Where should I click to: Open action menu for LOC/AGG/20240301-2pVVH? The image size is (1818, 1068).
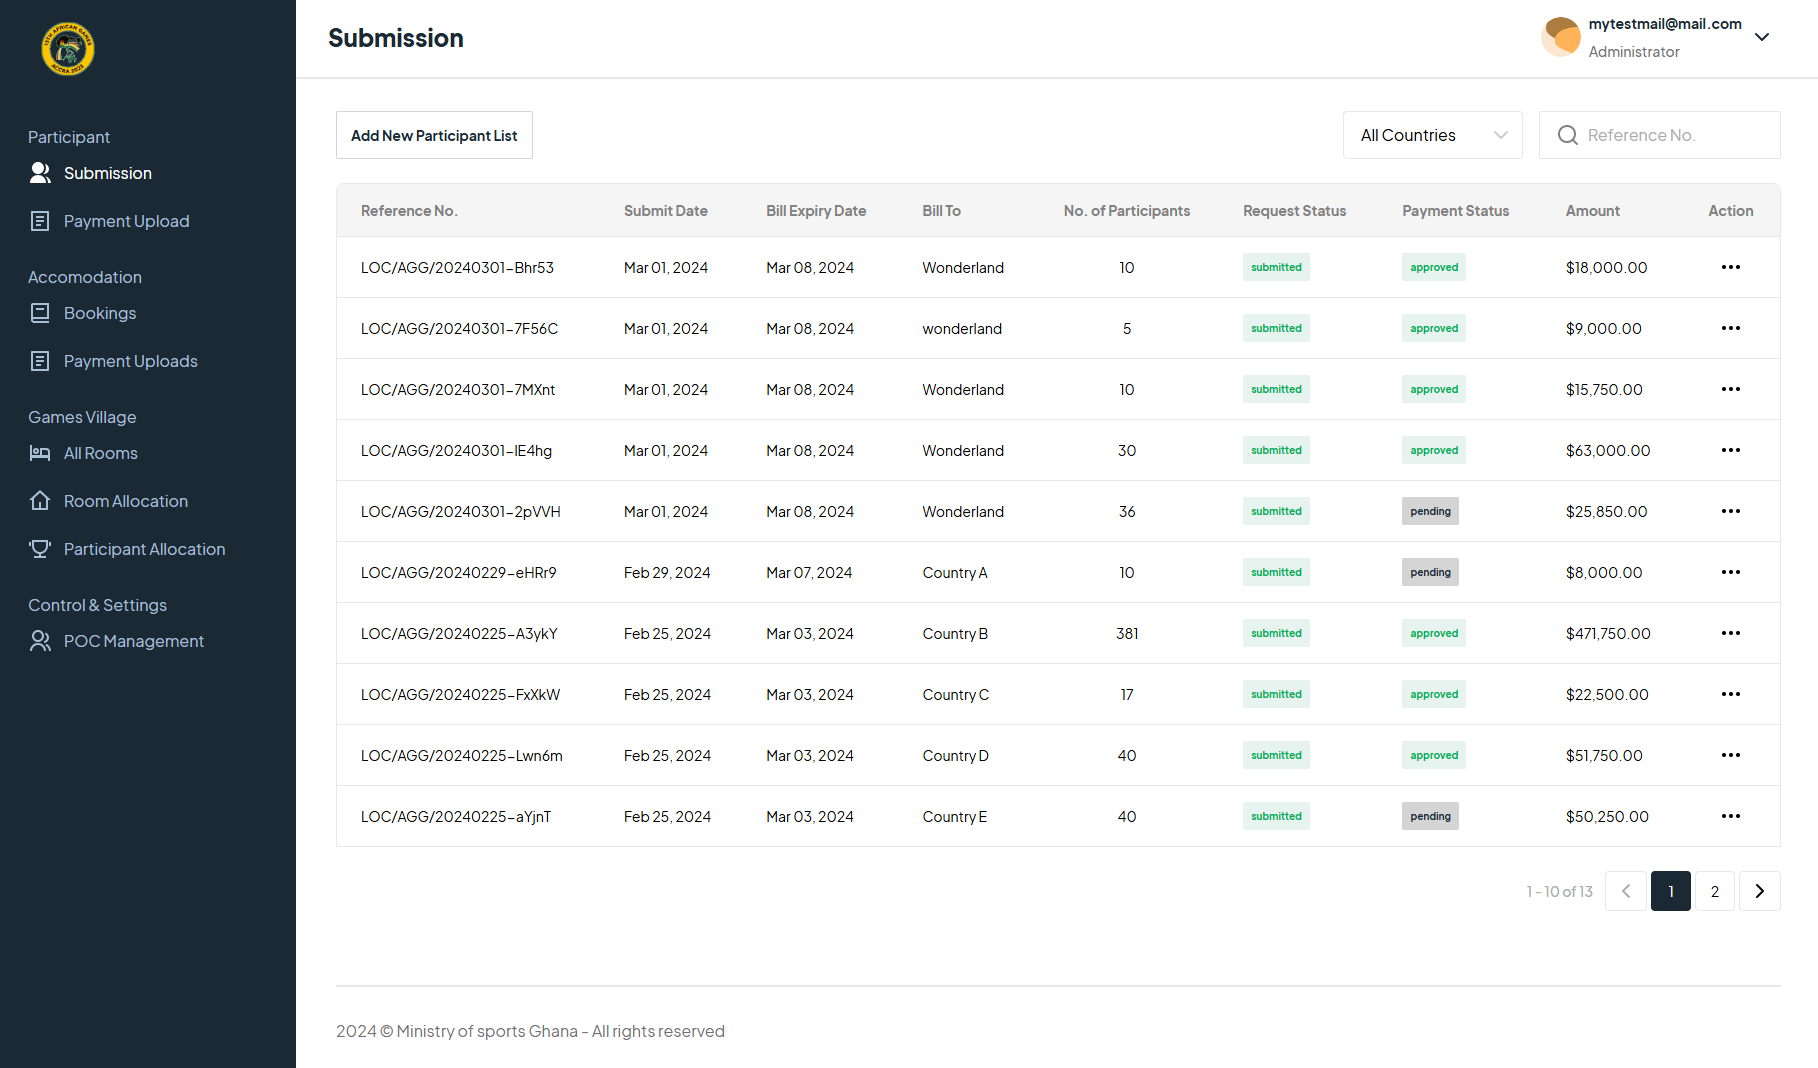(x=1731, y=511)
